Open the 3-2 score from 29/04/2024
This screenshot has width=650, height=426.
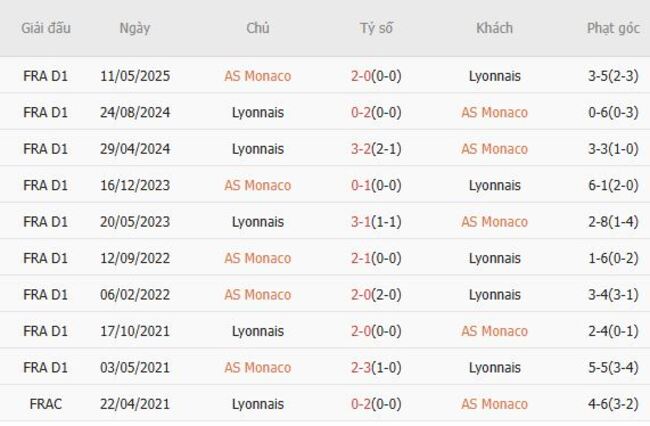coord(364,149)
